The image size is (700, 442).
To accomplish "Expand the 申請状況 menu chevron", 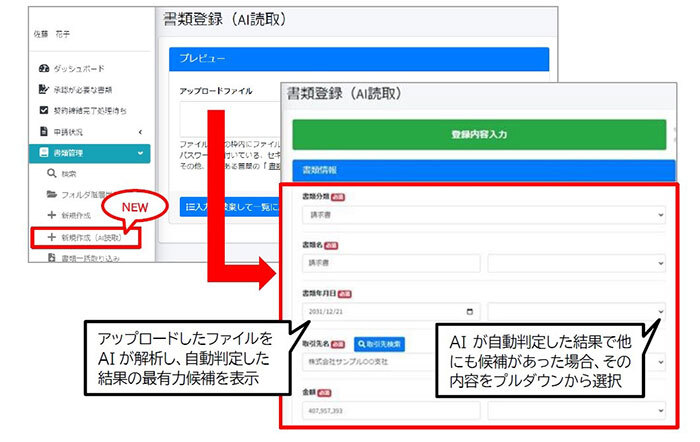I will point(140,131).
